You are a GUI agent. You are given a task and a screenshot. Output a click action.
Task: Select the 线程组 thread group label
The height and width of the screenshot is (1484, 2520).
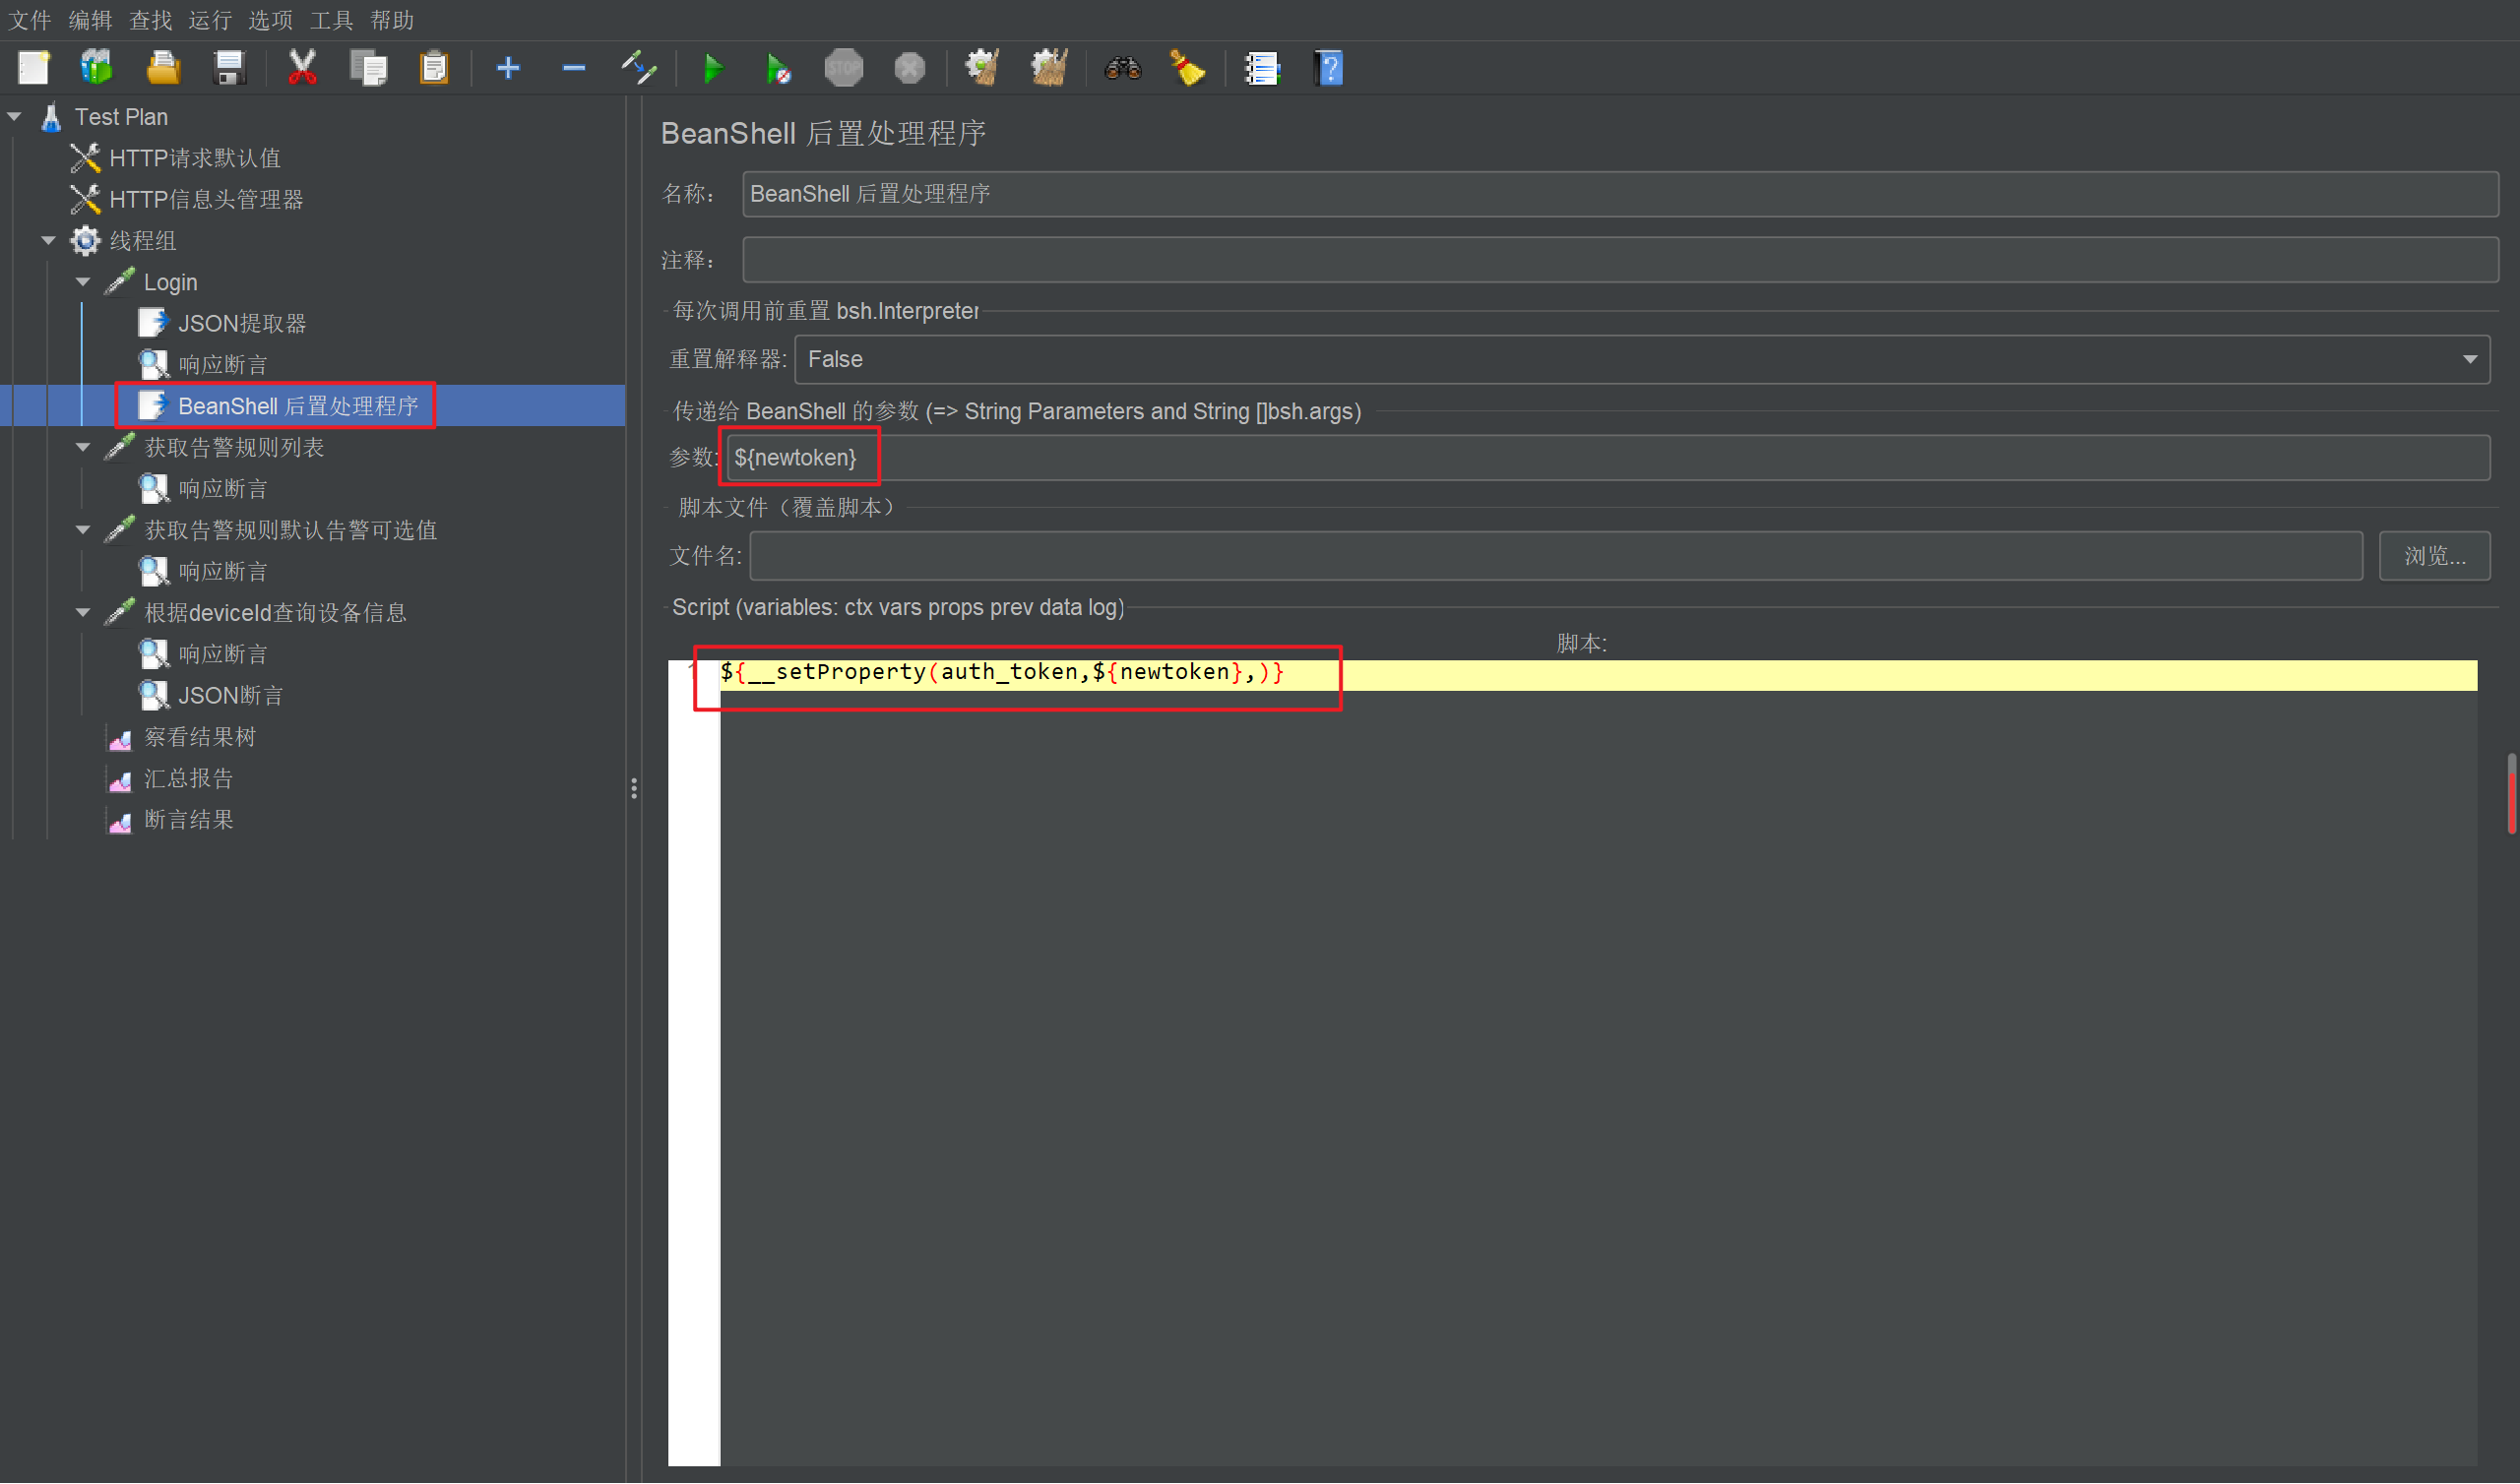pyautogui.click(x=142, y=241)
